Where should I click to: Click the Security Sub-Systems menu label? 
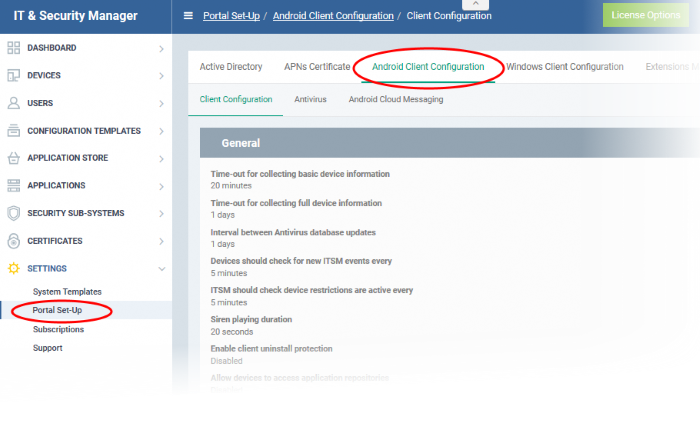76,213
